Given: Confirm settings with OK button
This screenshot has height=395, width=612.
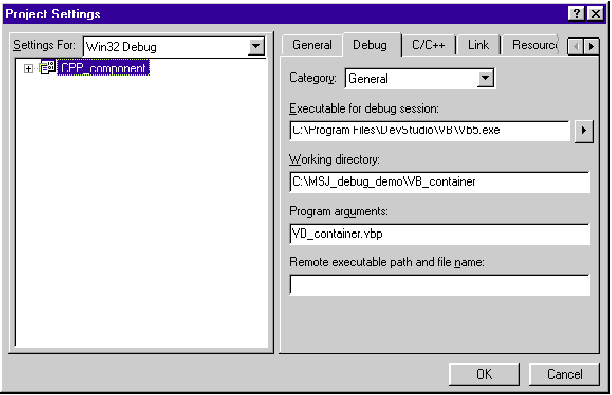Looking at the screenshot, I should (x=484, y=374).
